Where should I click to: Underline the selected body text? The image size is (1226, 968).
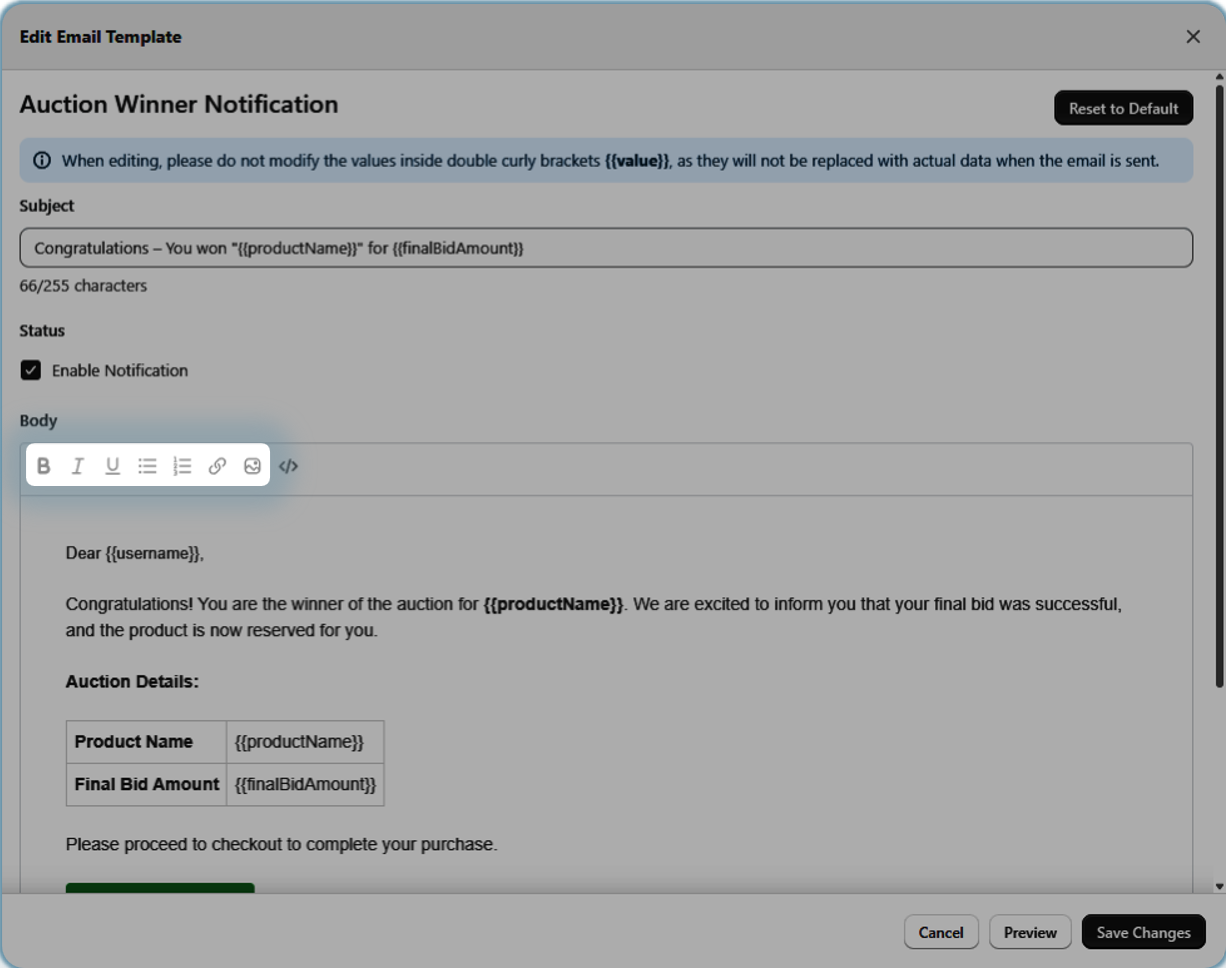click(113, 466)
